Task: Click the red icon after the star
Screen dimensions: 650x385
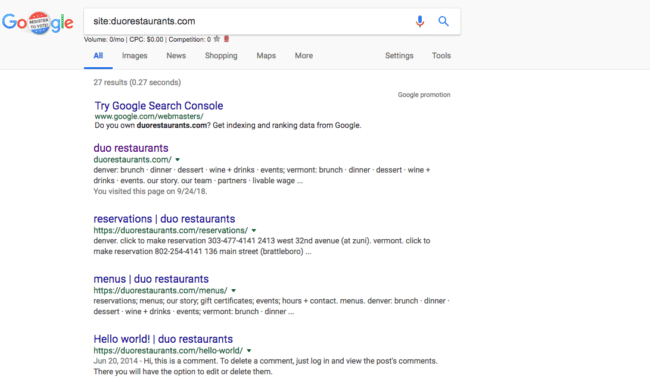Action: pyautogui.click(x=226, y=39)
